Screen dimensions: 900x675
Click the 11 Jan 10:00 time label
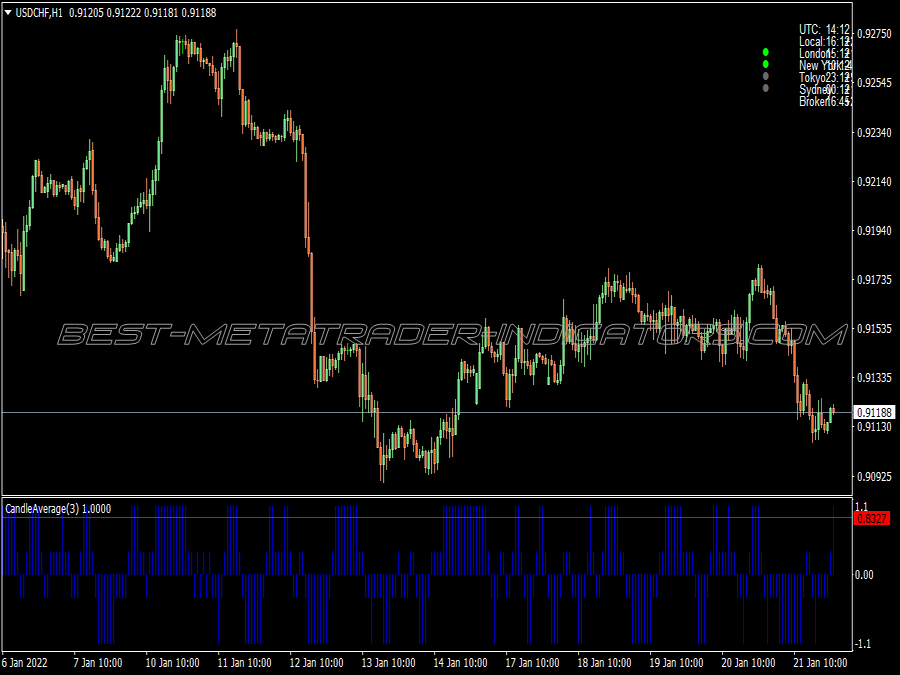pos(244,662)
